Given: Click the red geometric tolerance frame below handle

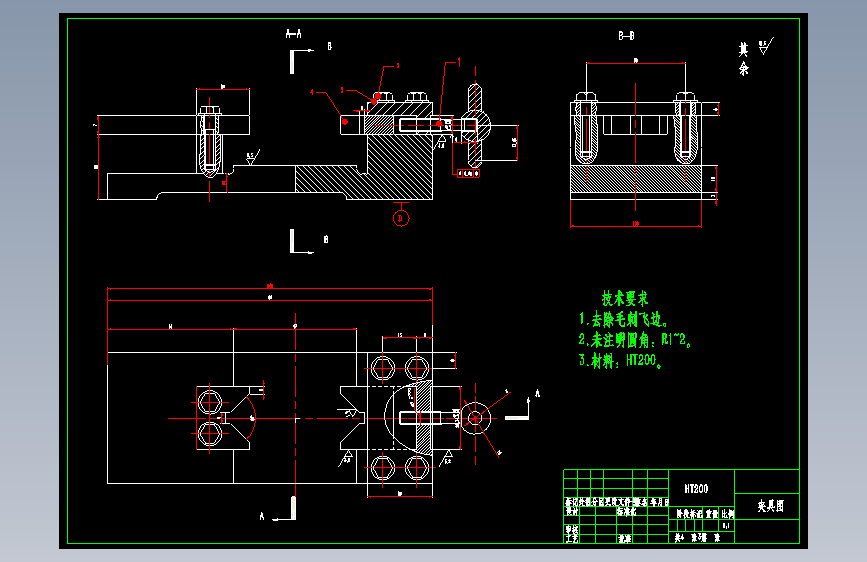Looking at the screenshot, I should (468, 174).
